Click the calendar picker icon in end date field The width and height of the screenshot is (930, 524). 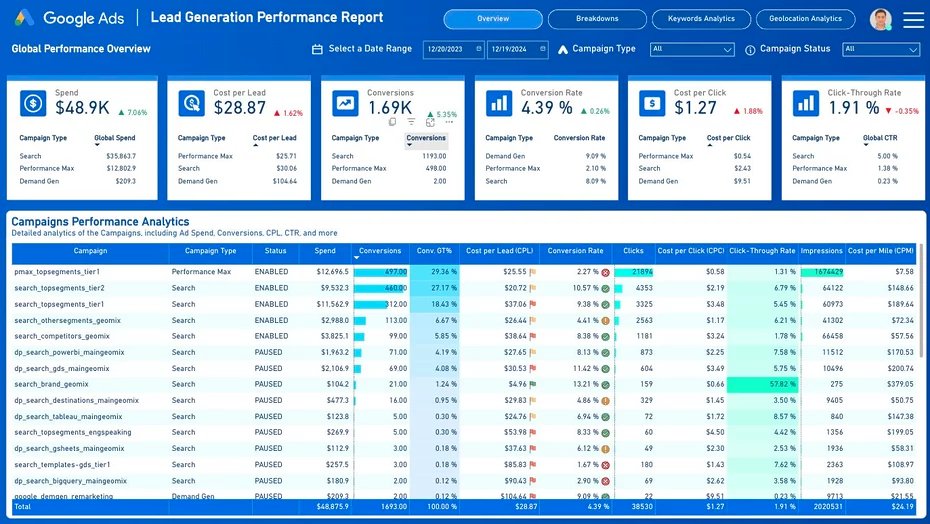coord(543,49)
